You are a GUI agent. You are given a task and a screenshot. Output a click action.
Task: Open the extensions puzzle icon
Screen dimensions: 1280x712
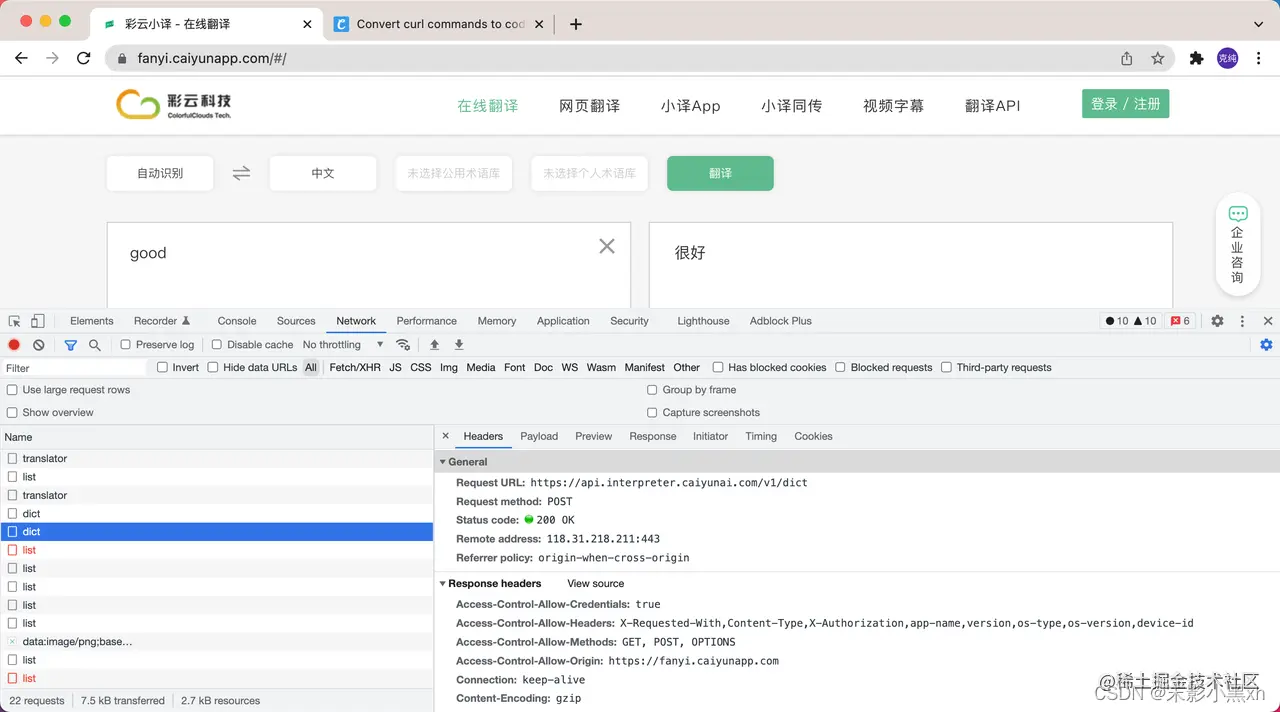pos(1196,59)
